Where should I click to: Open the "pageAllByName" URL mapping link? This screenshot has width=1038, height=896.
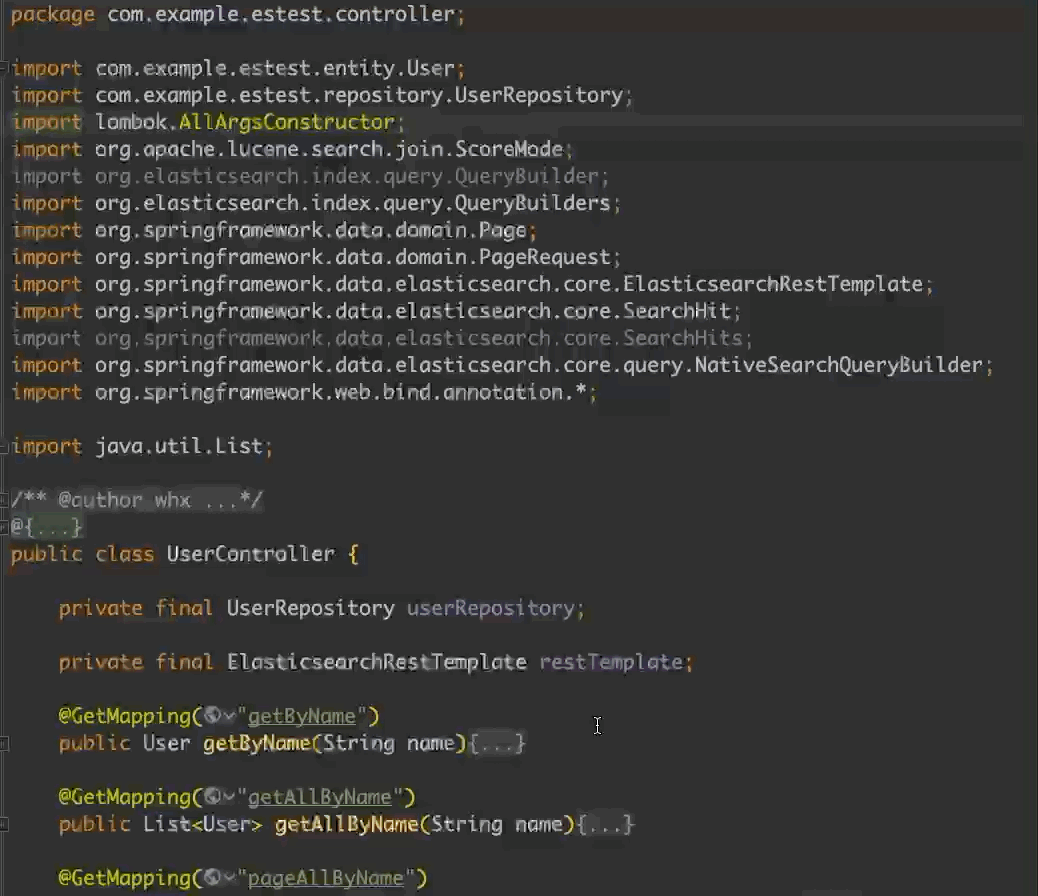click(326, 879)
